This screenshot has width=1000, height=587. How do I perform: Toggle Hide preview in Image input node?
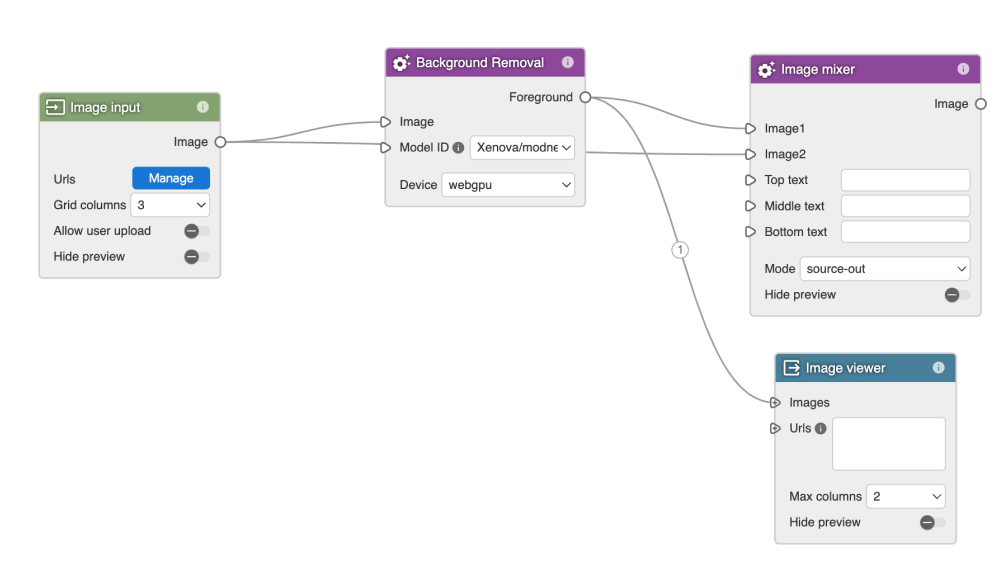(196, 257)
